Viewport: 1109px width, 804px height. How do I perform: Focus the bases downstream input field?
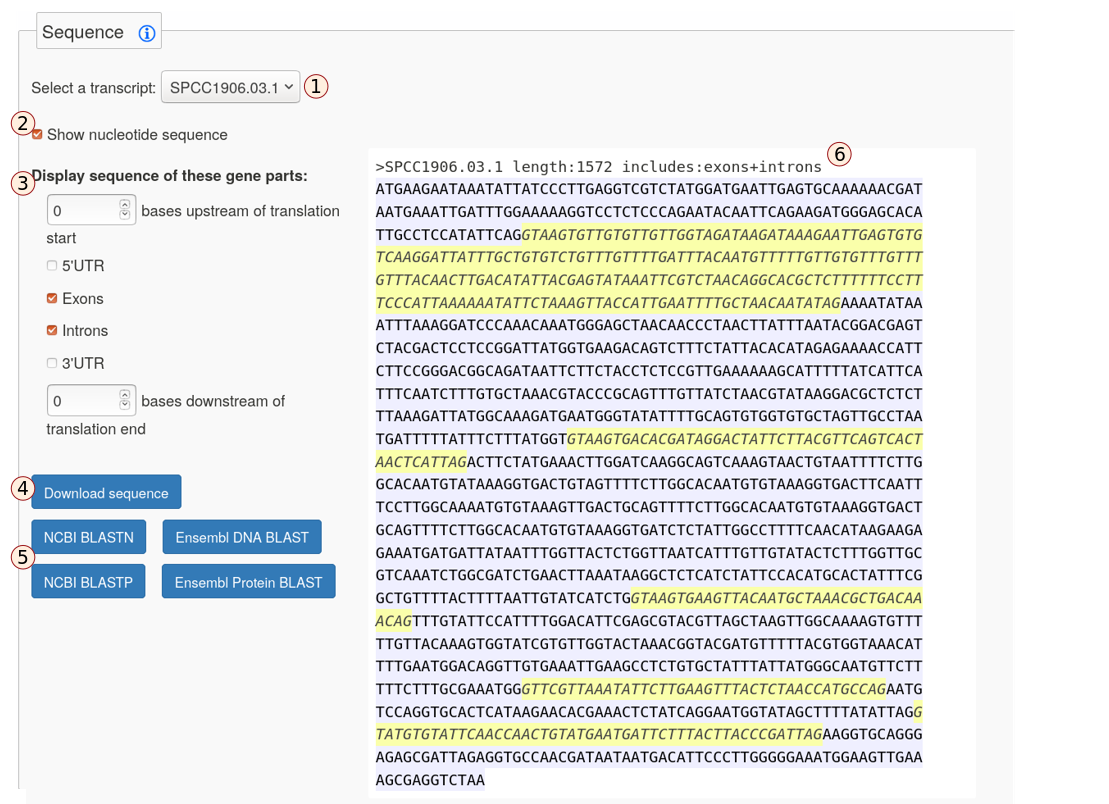[x=82, y=401]
